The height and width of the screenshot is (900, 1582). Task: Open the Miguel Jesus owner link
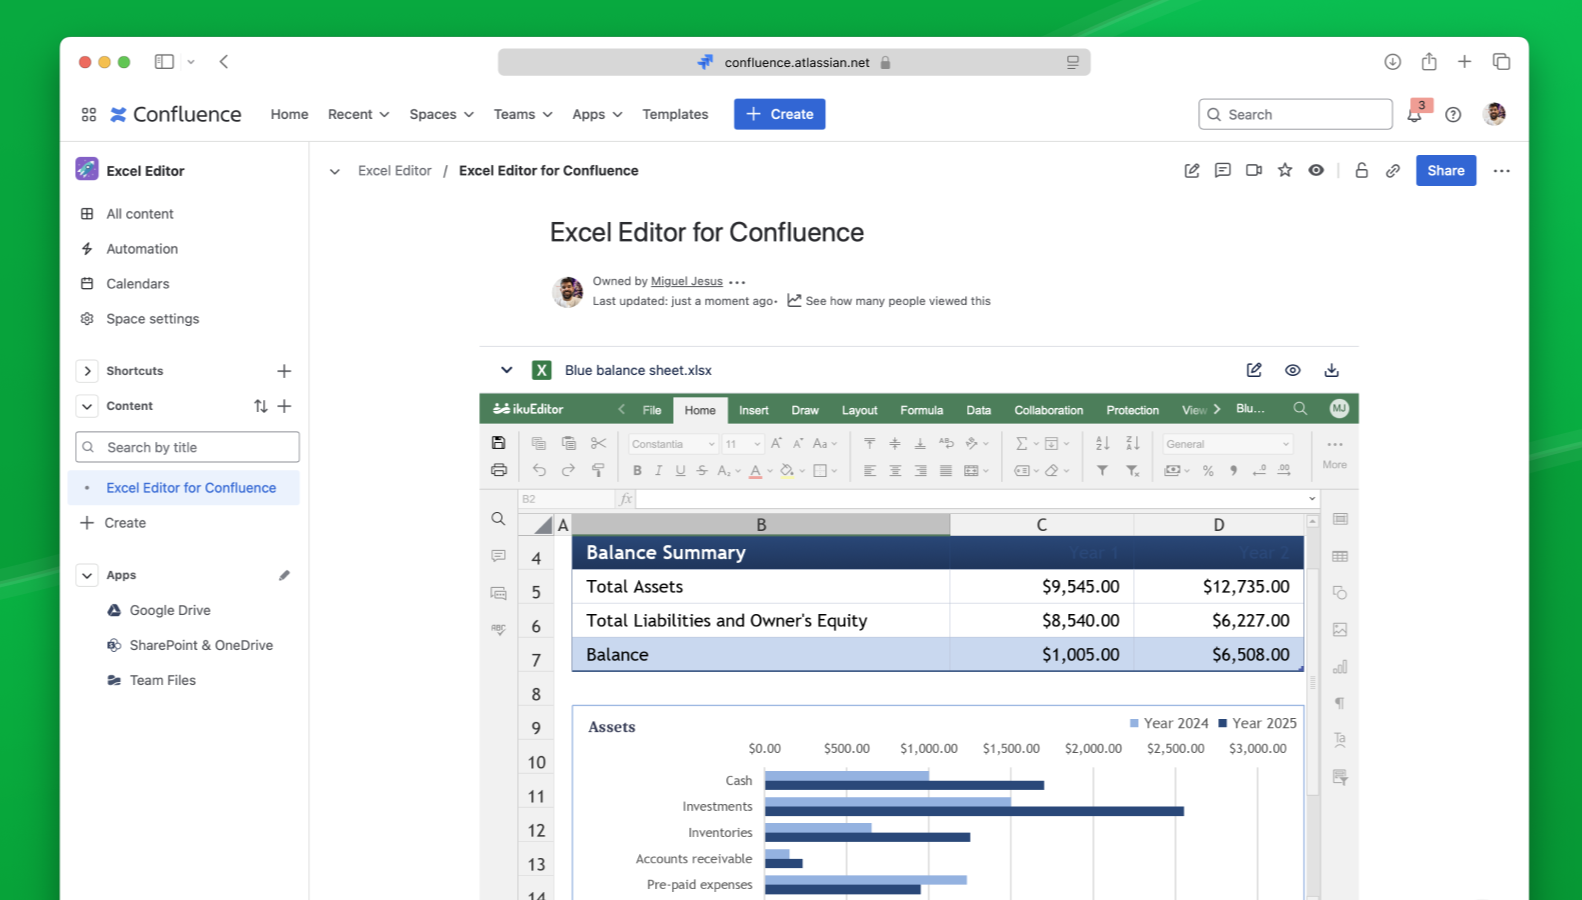coord(686,281)
